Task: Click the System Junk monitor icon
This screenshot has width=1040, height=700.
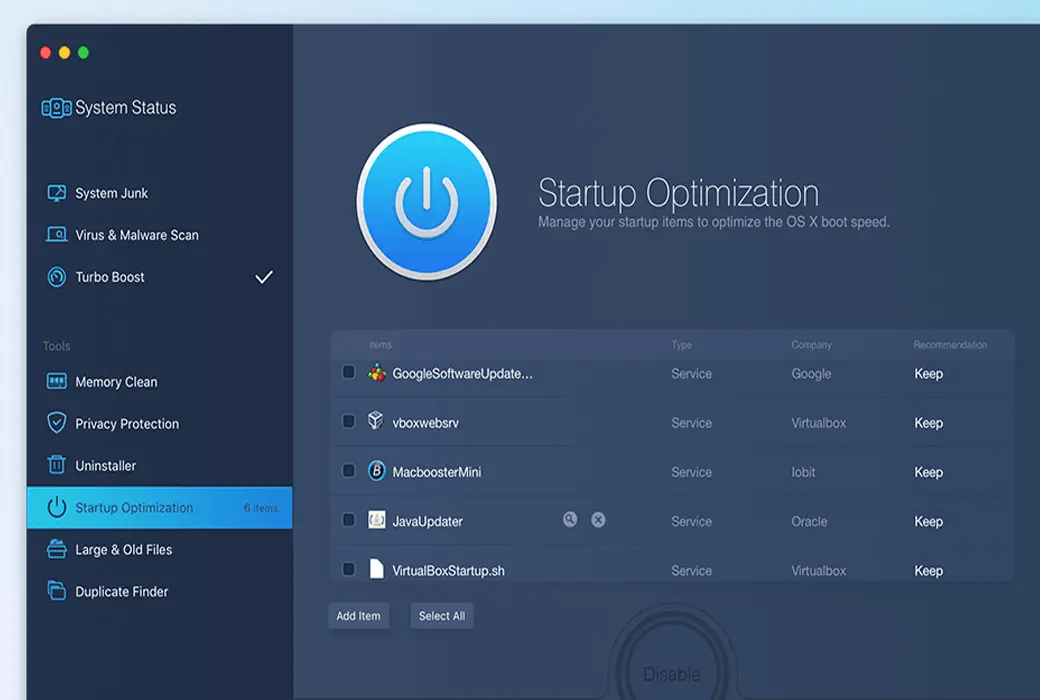Action: (x=56, y=193)
